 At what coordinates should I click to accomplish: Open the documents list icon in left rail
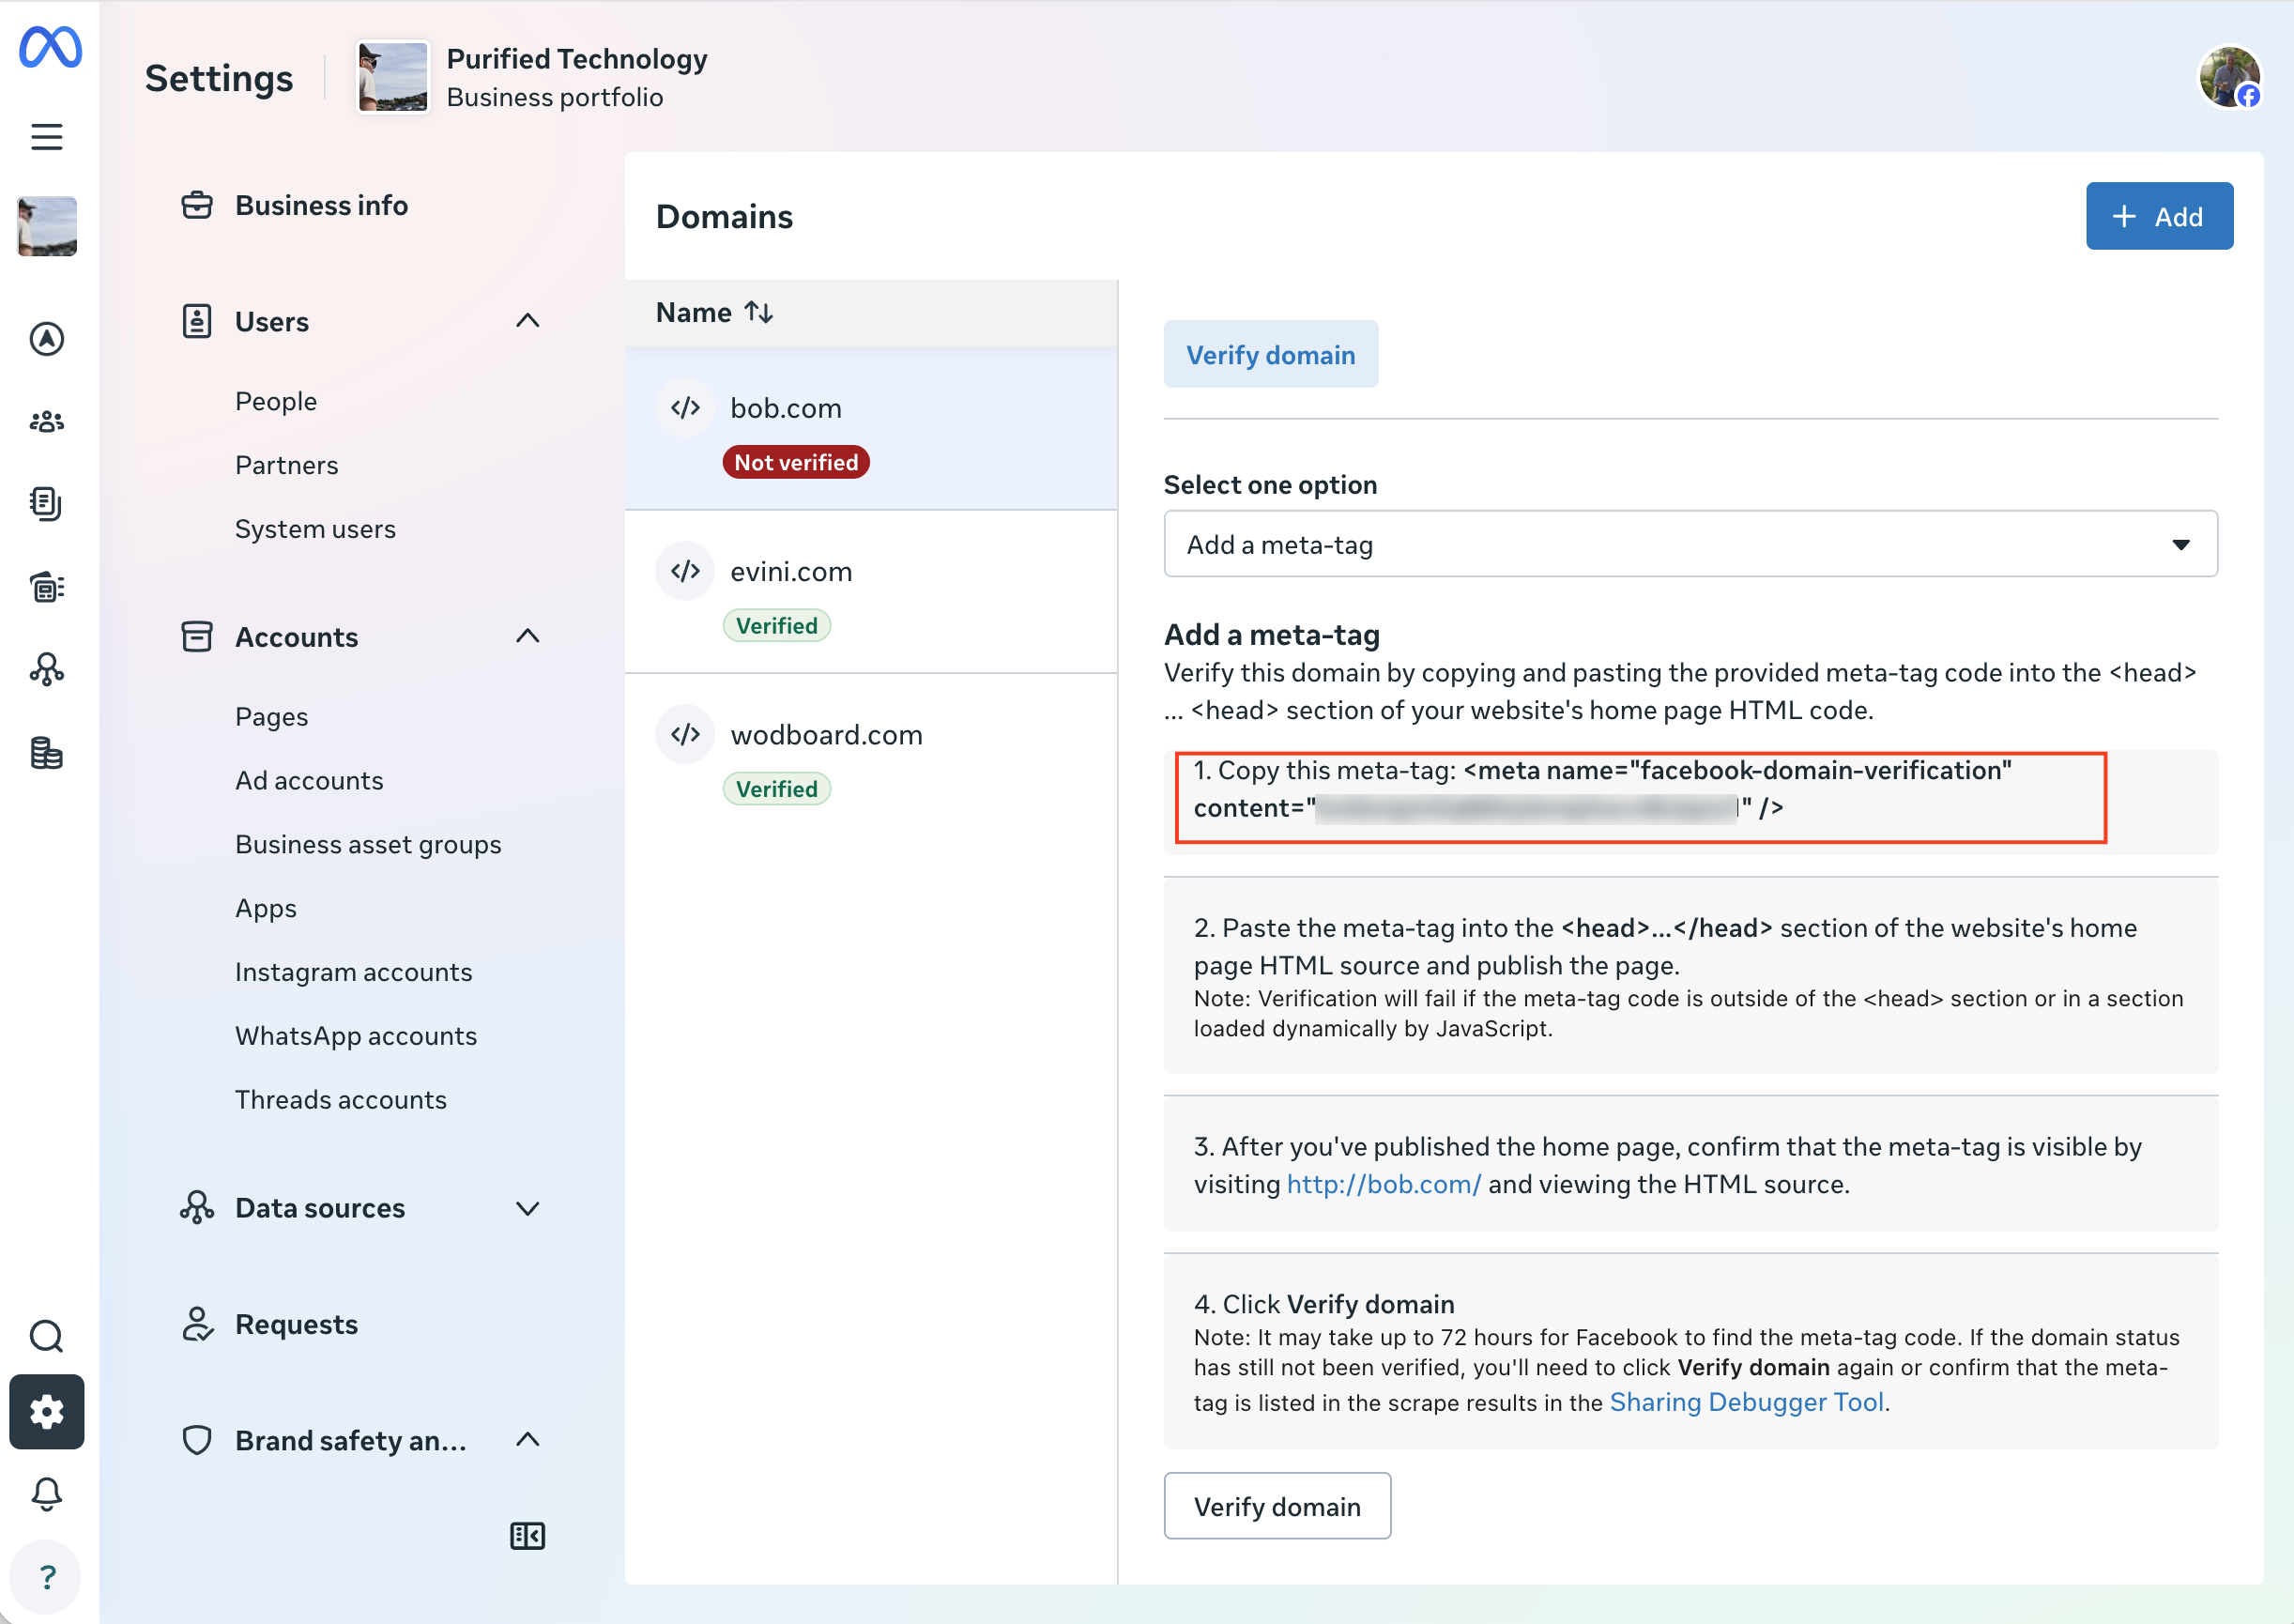tap(47, 503)
